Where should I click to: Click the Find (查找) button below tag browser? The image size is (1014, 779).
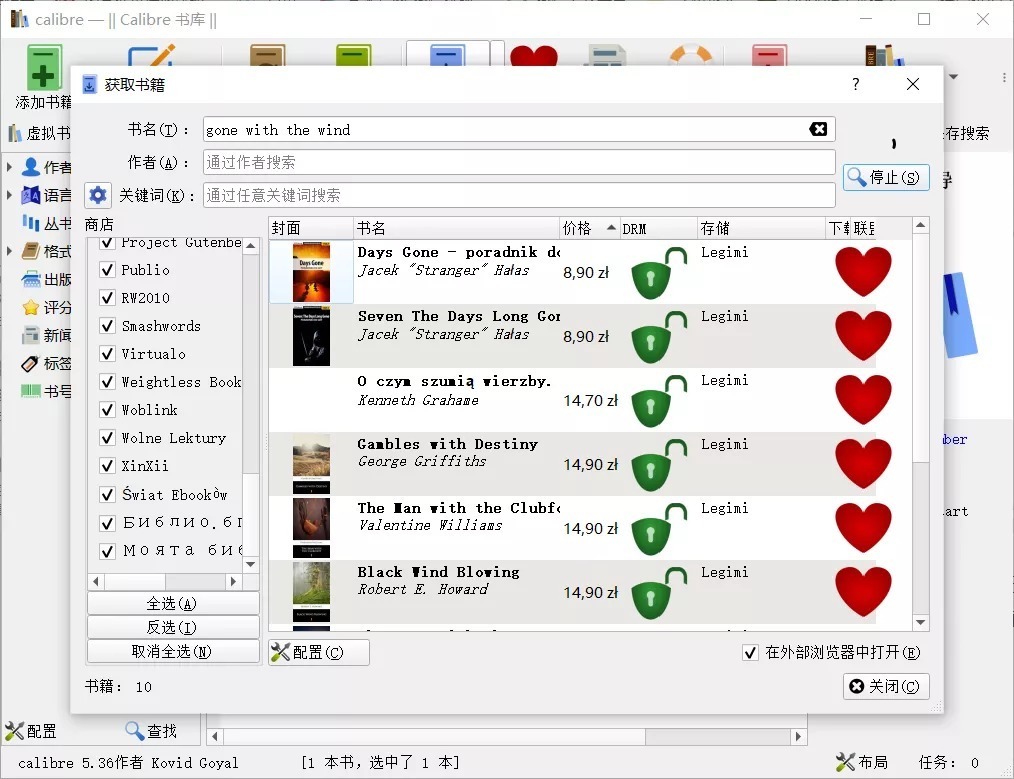(151, 731)
